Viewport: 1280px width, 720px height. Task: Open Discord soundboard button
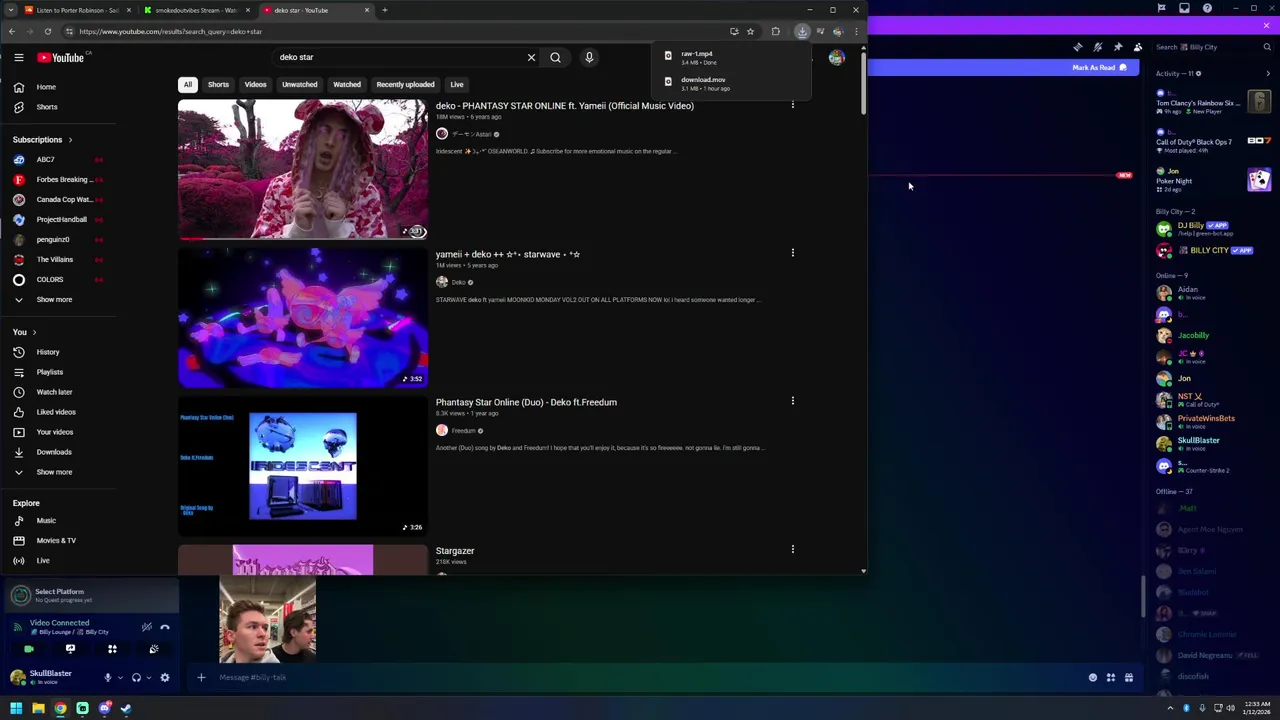pos(154,649)
